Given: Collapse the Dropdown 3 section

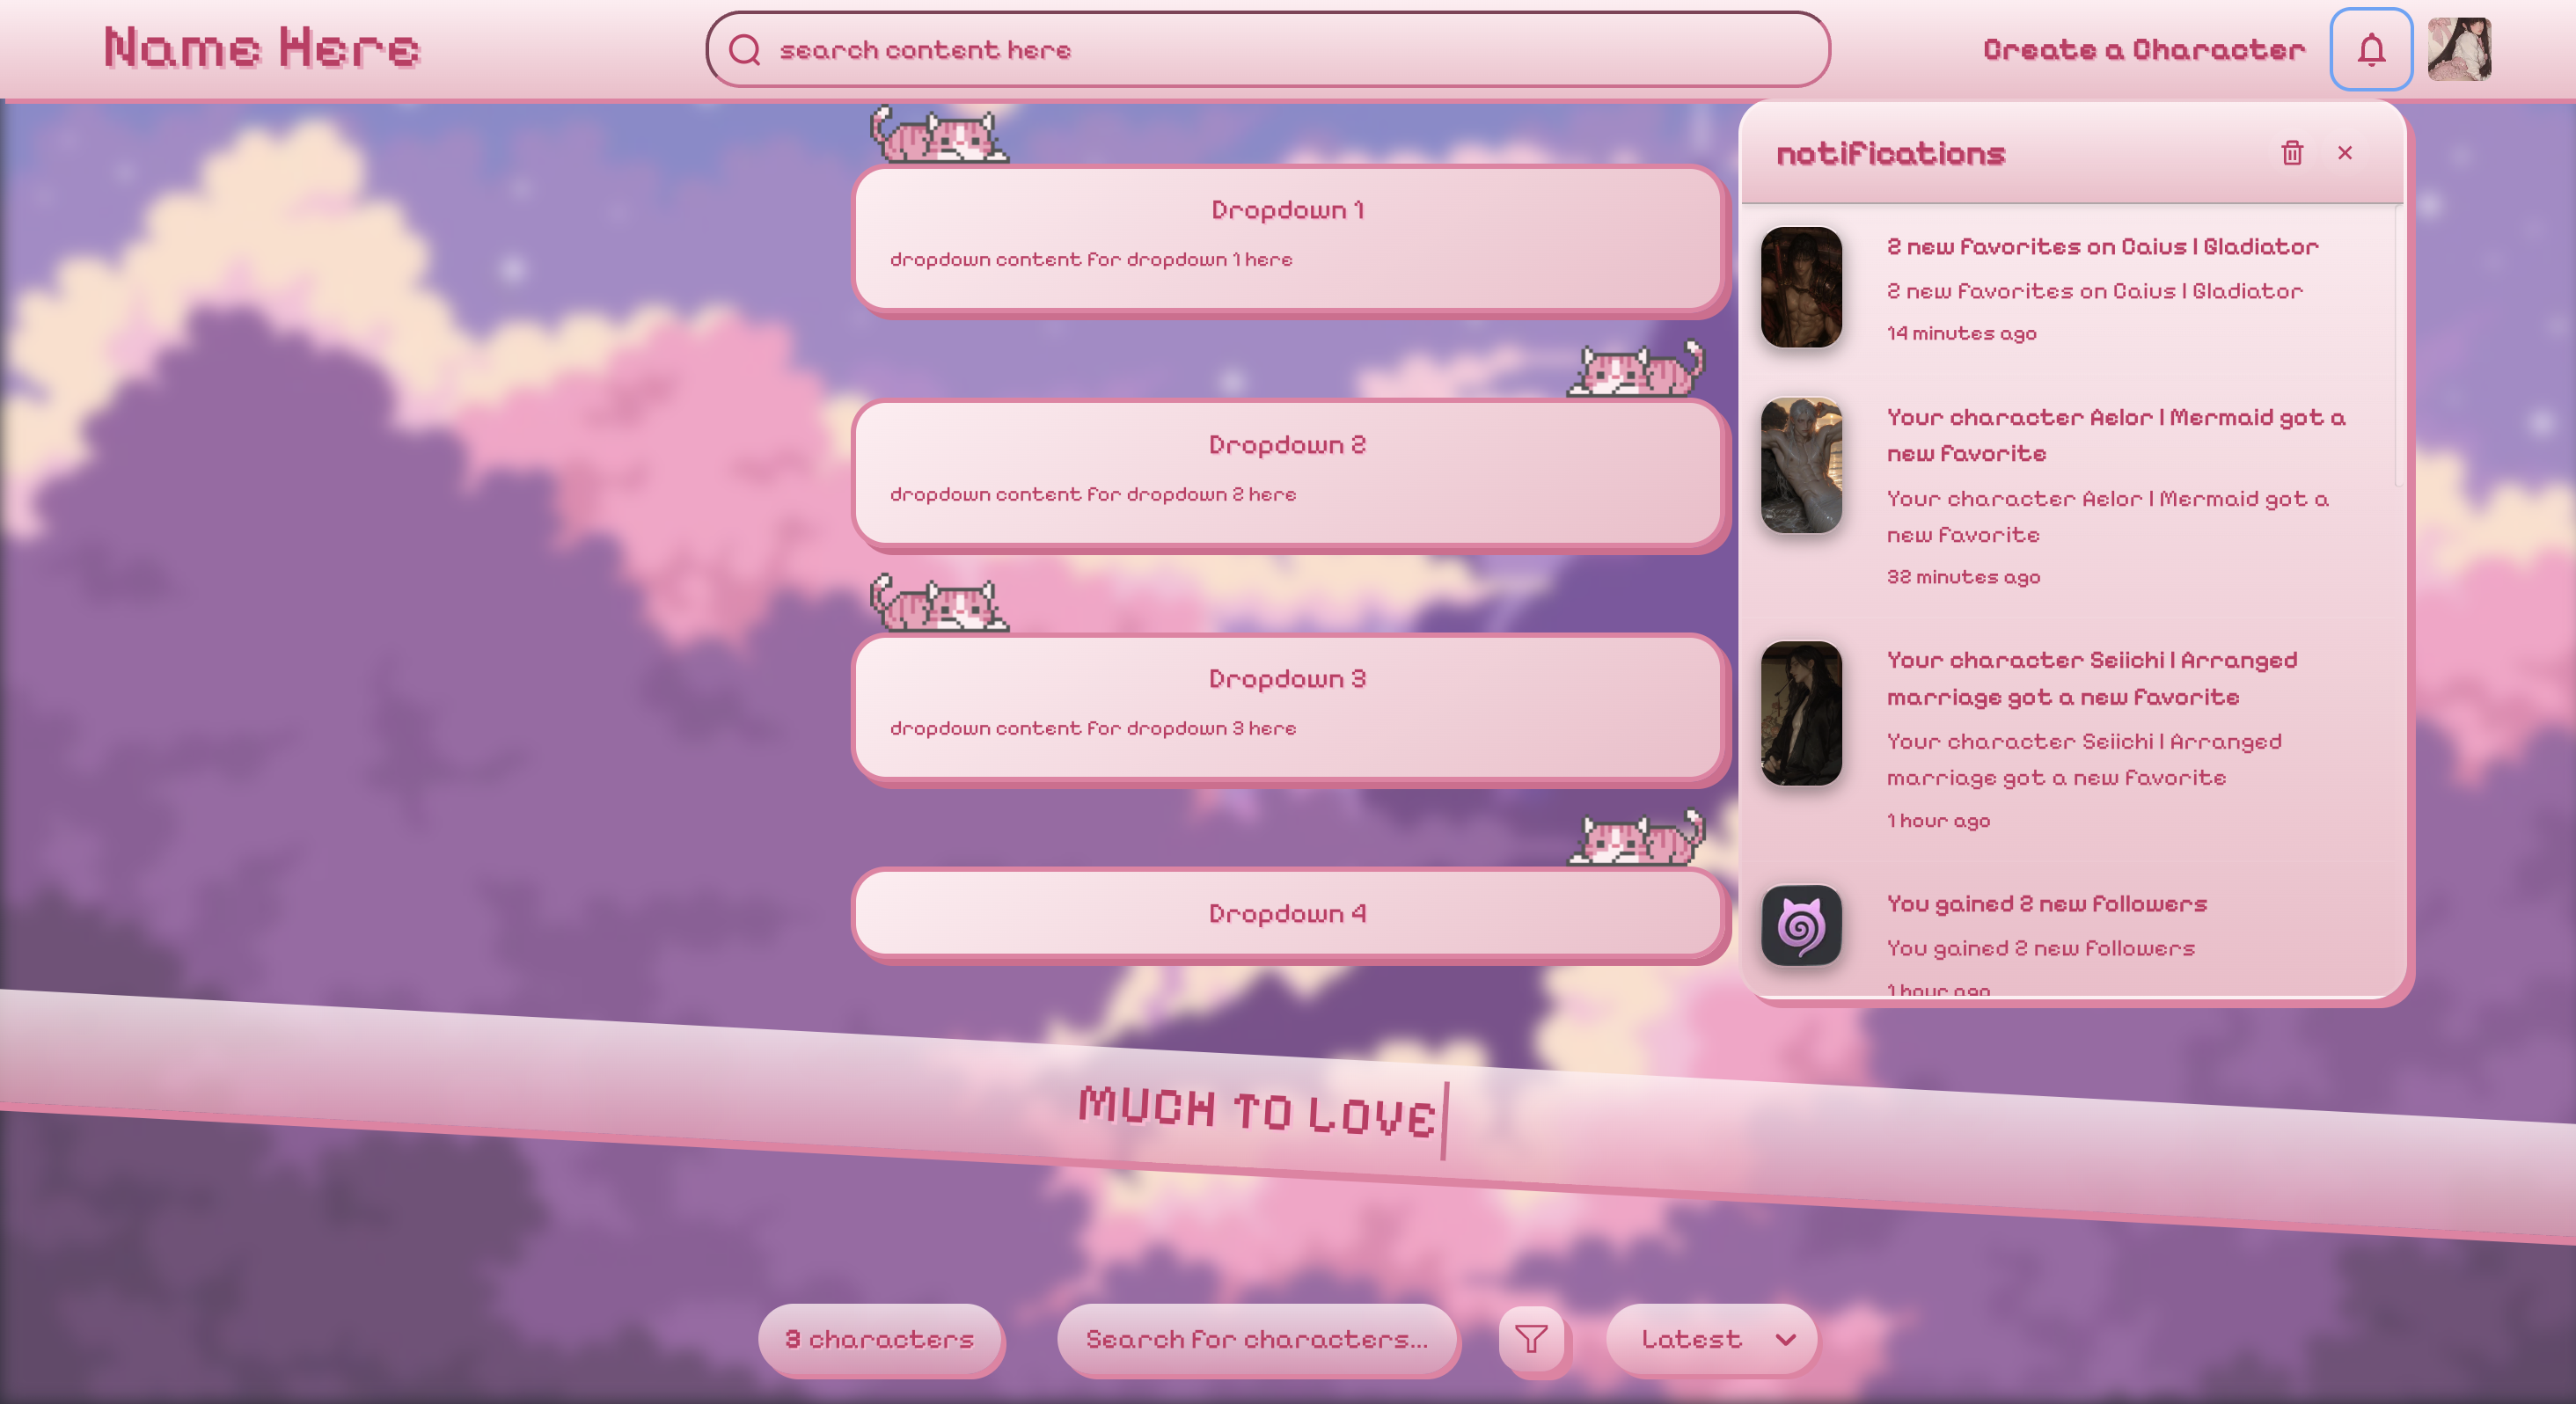Looking at the screenshot, I should pos(1287,679).
